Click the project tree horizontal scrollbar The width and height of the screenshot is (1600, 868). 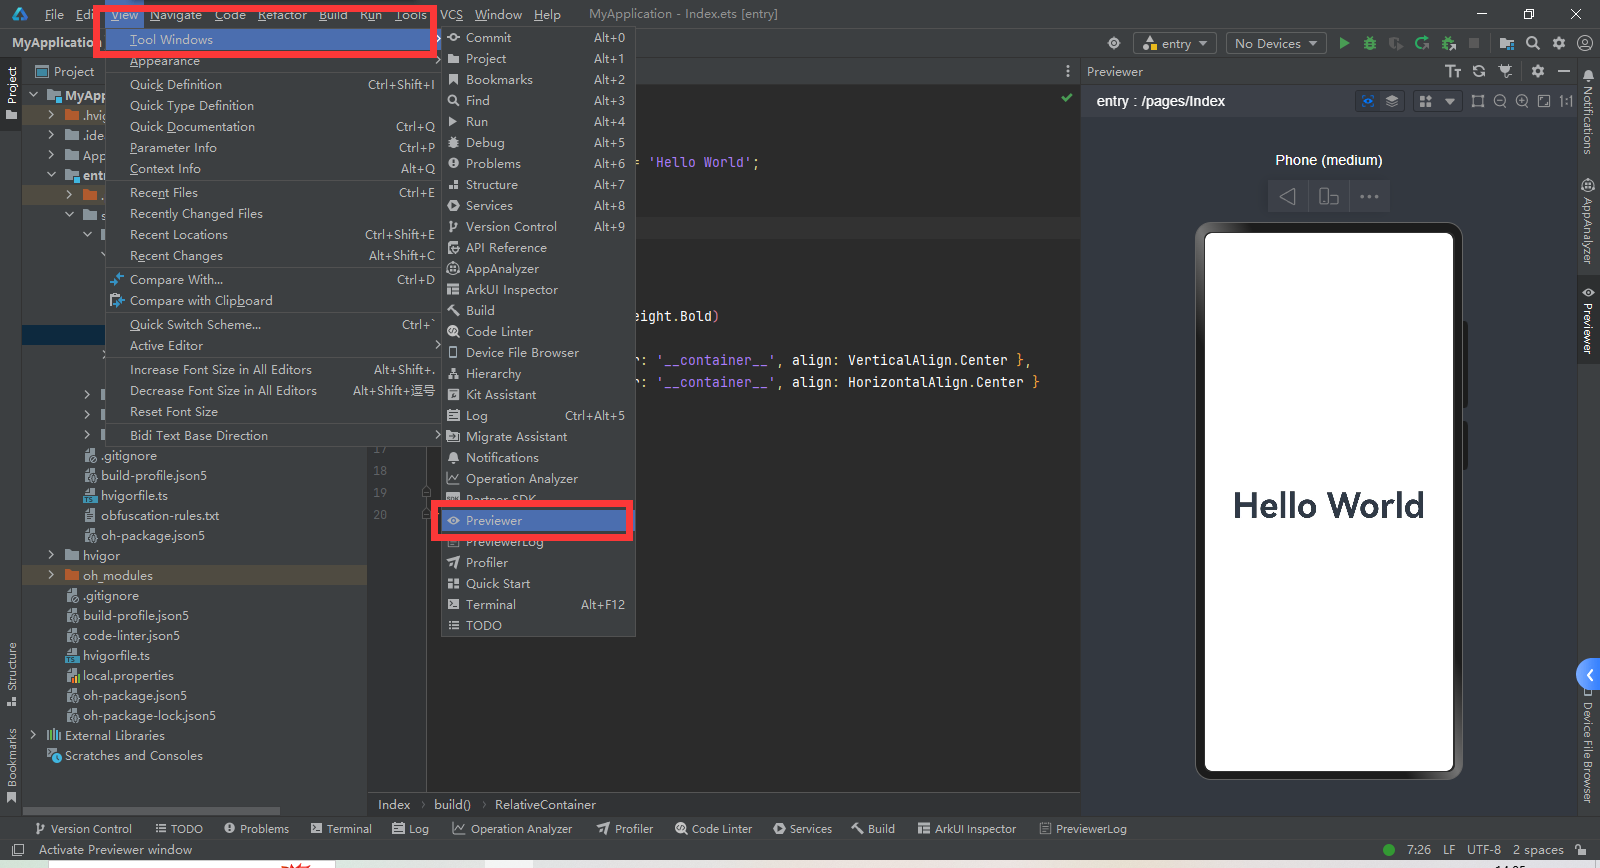[151, 811]
